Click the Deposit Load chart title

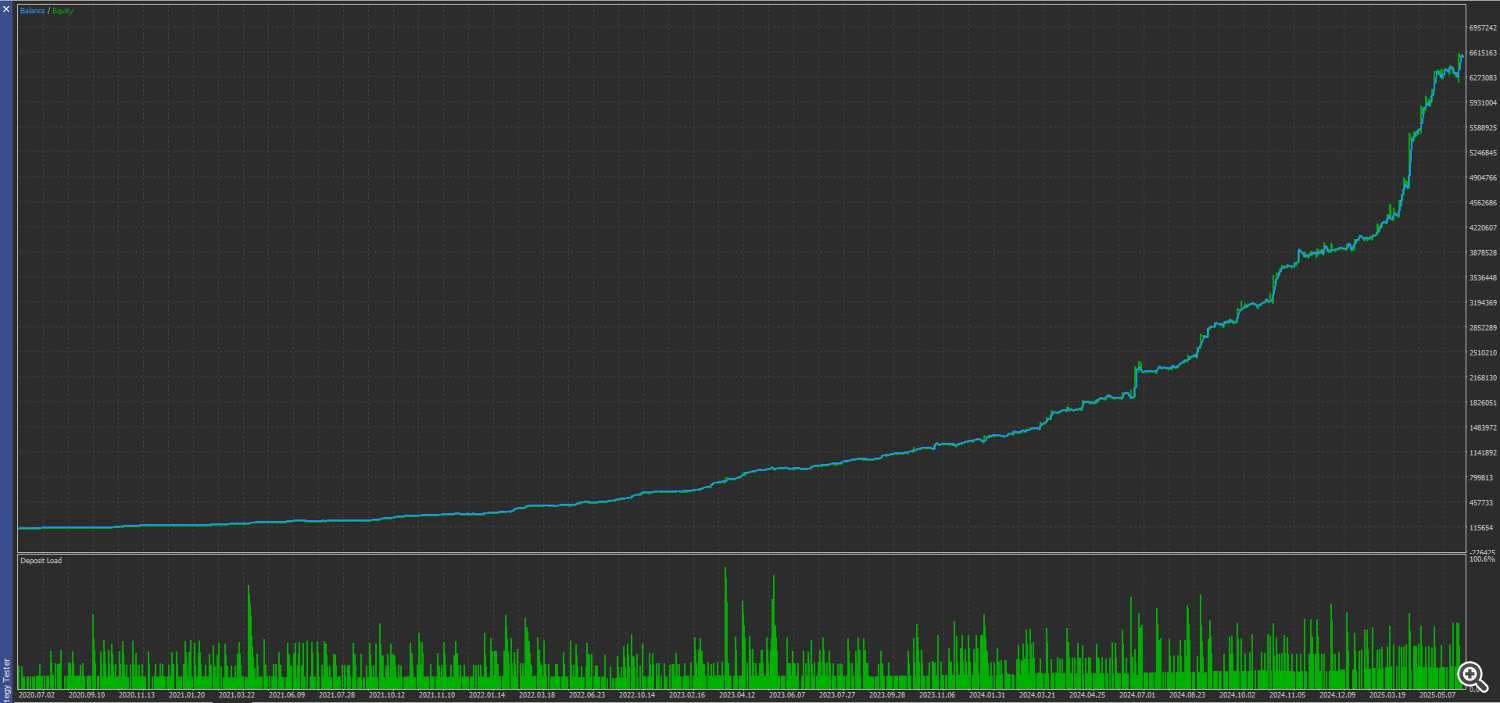point(41,560)
